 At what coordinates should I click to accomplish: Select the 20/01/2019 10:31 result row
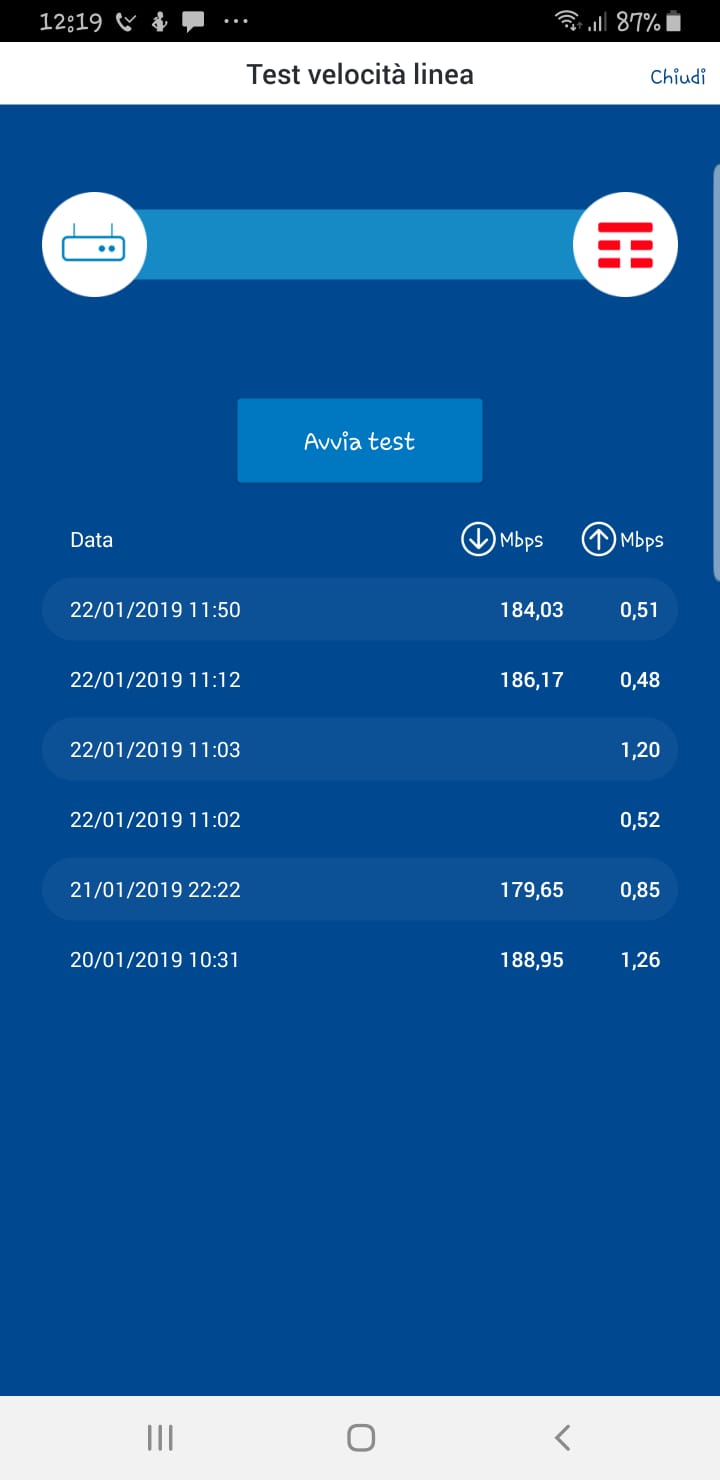coord(360,959)
